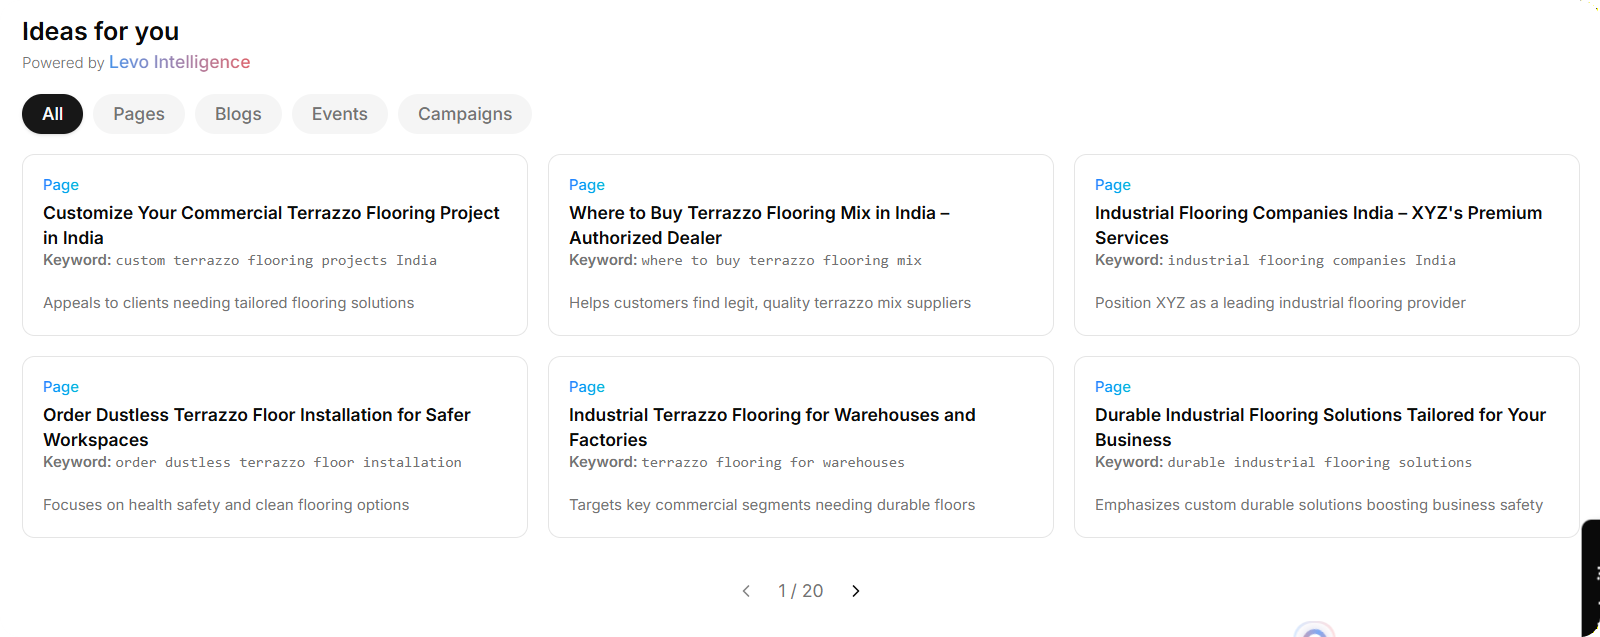Select 'Industrial Flooring Companies India' idea card

tap(1318, 225)
